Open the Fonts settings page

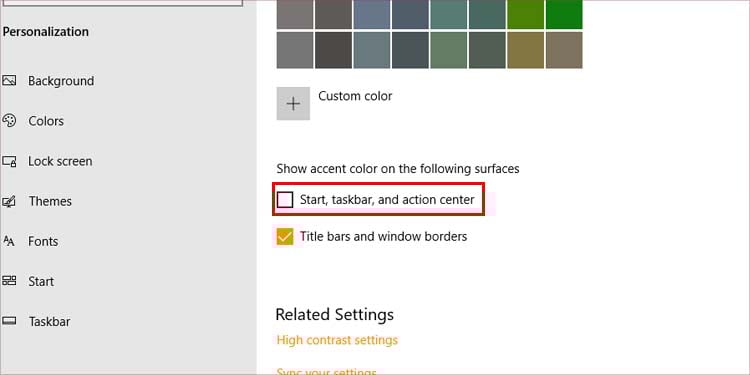click(x=43, y=242)
